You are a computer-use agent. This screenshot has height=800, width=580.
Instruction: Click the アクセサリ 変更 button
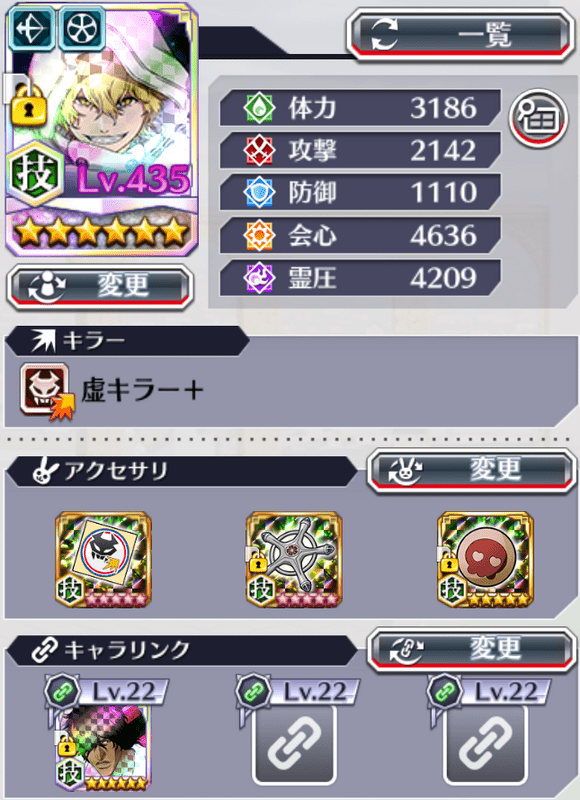point(471,471)
